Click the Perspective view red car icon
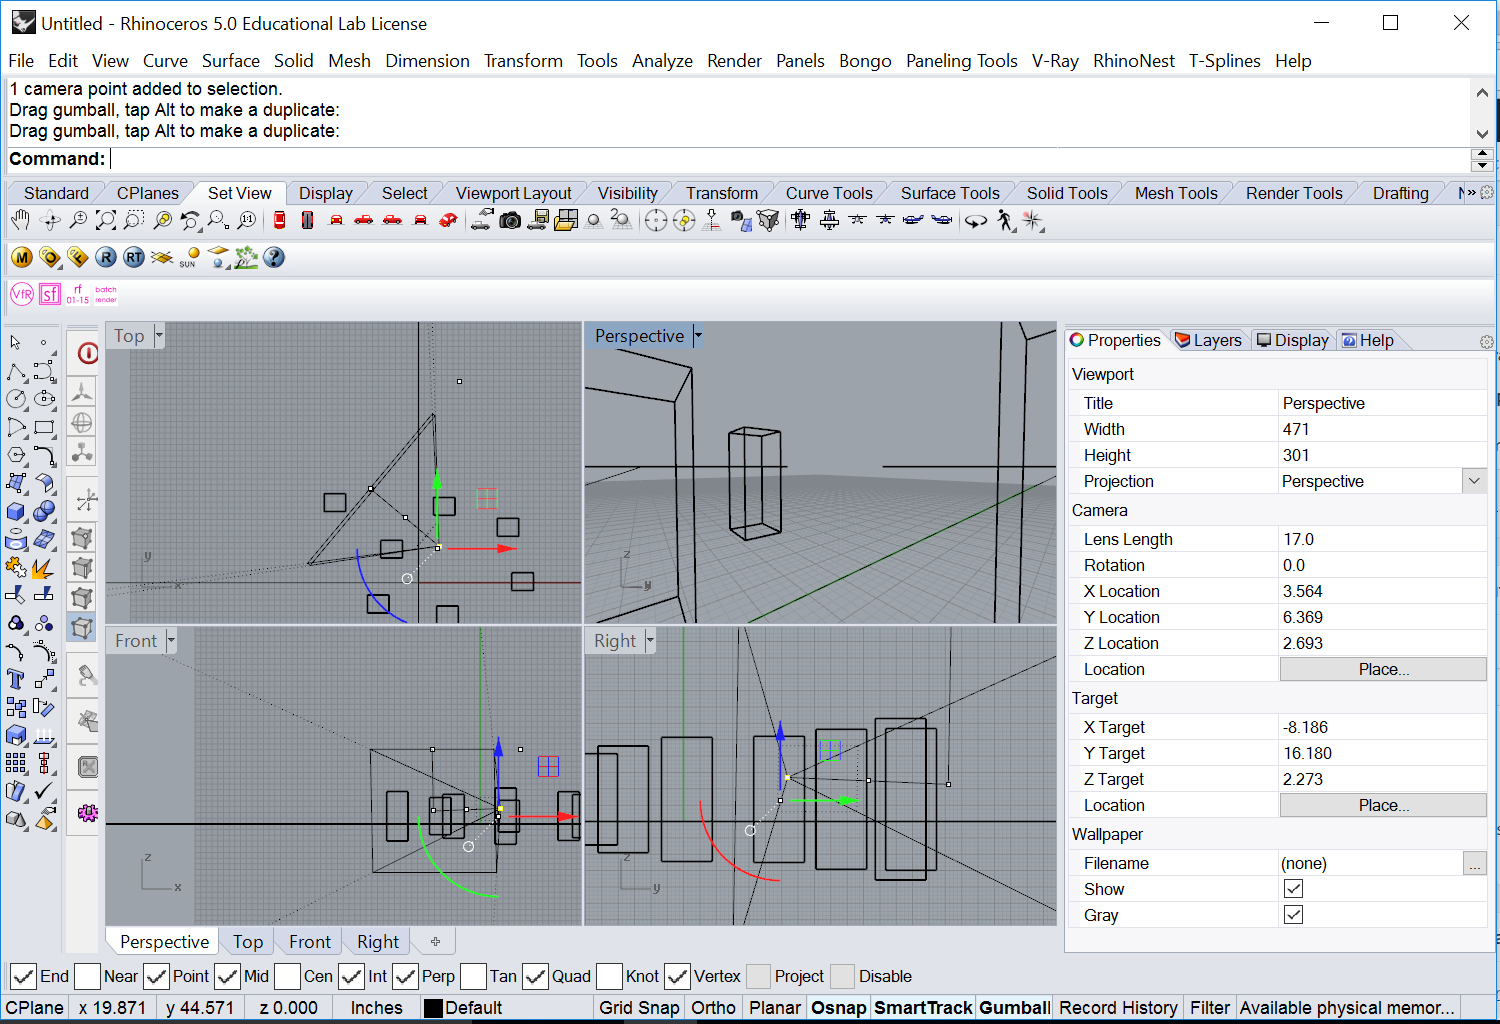The width and height of the screenshot is (1500, 1024). tap(448, 220)
